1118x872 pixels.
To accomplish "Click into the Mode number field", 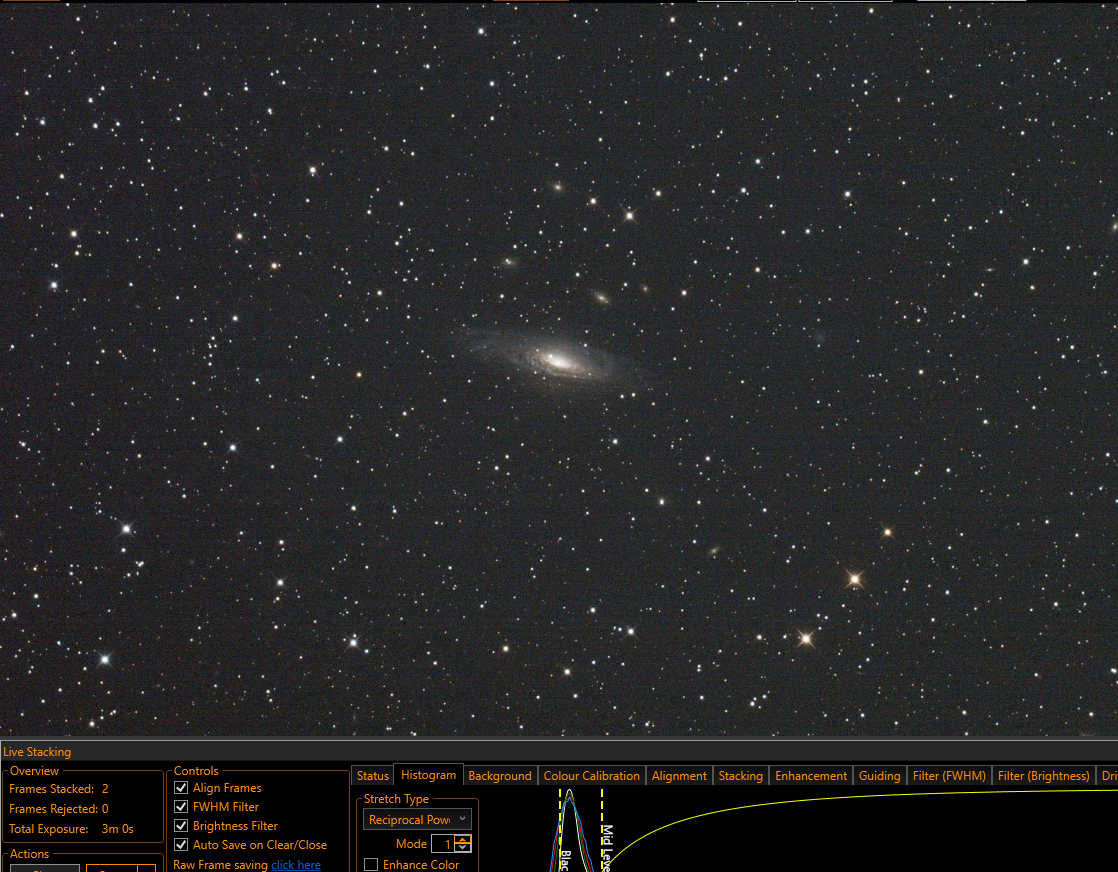I will [443, 844].
